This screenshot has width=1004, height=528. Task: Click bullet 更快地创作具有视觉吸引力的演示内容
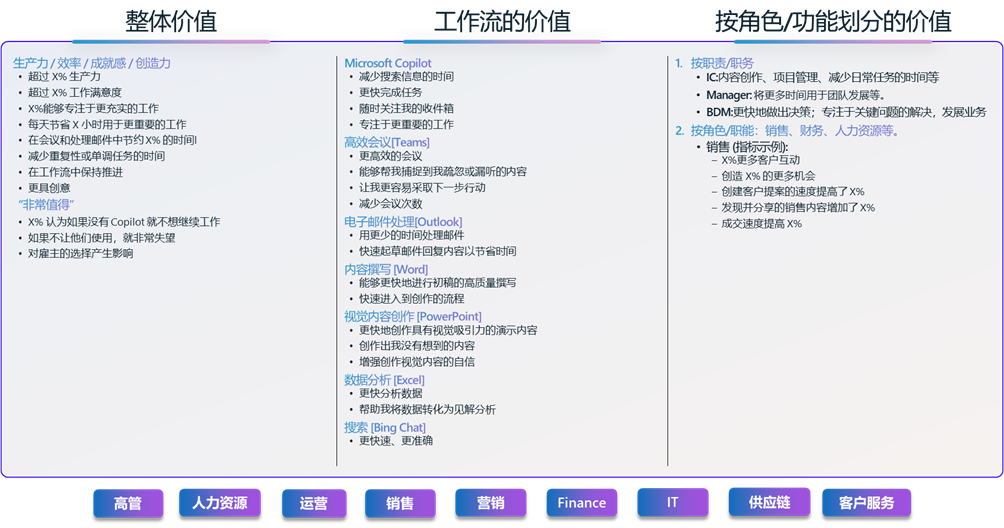(x=448, y=330)
